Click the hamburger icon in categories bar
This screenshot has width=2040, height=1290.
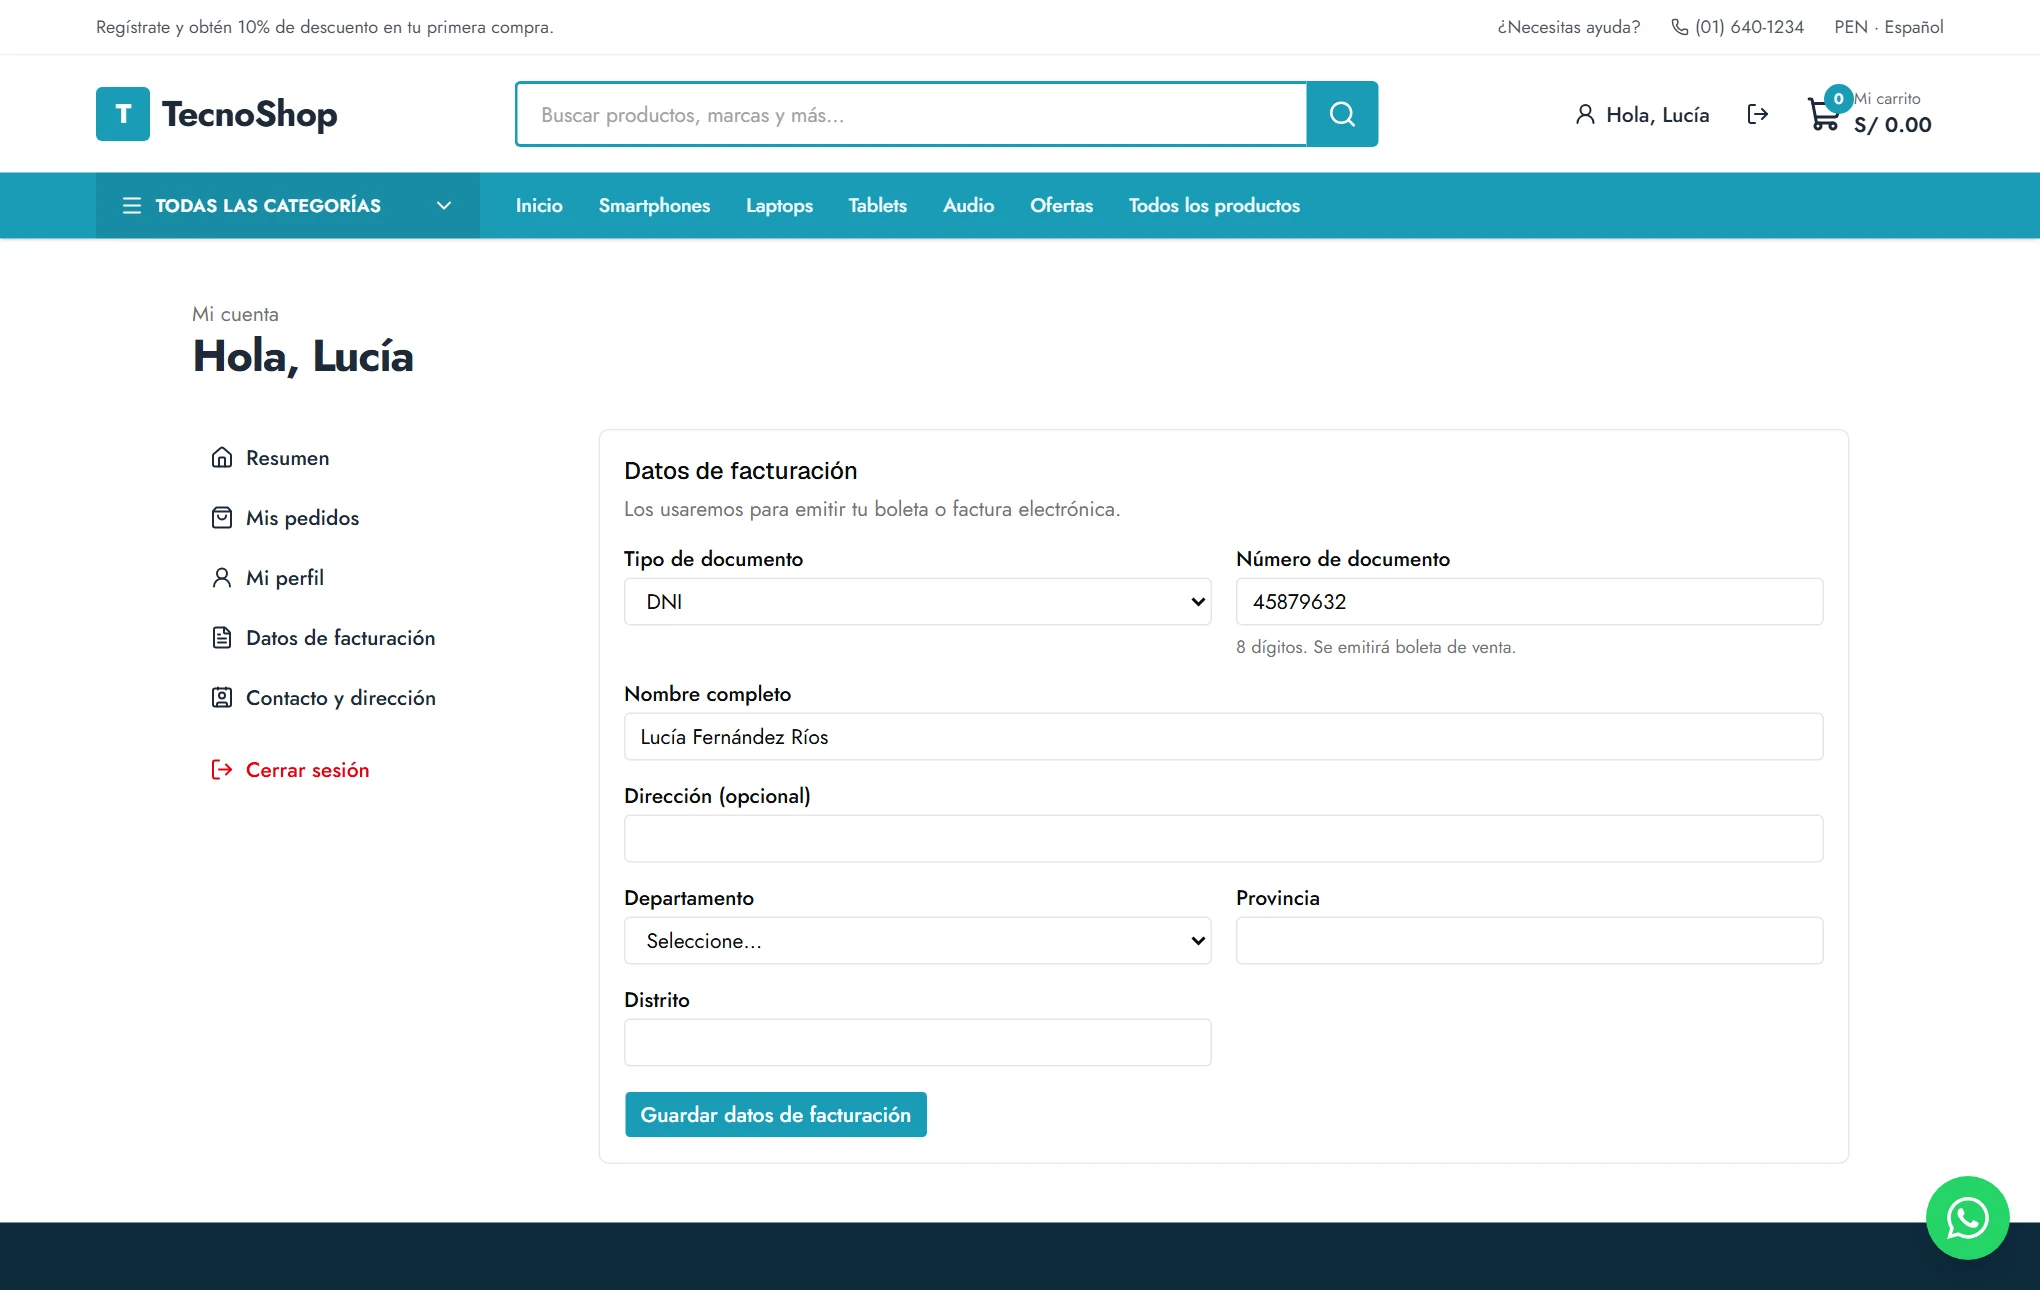pos(132,205)
